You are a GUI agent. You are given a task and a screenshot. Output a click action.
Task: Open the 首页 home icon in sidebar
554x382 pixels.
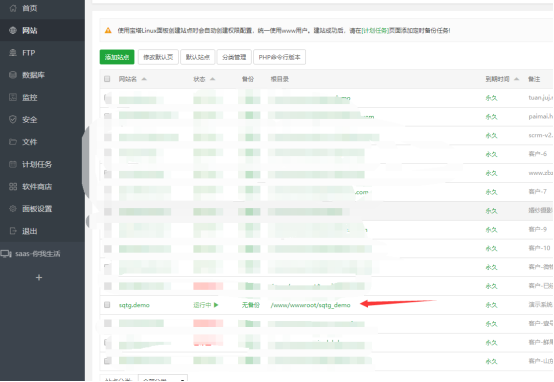(13, 8)
